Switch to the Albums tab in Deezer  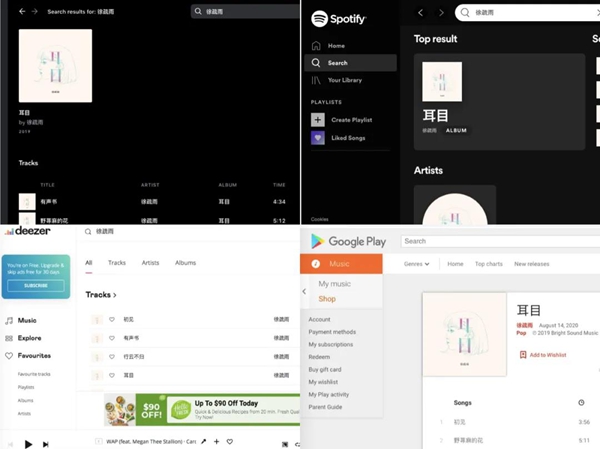185,263
